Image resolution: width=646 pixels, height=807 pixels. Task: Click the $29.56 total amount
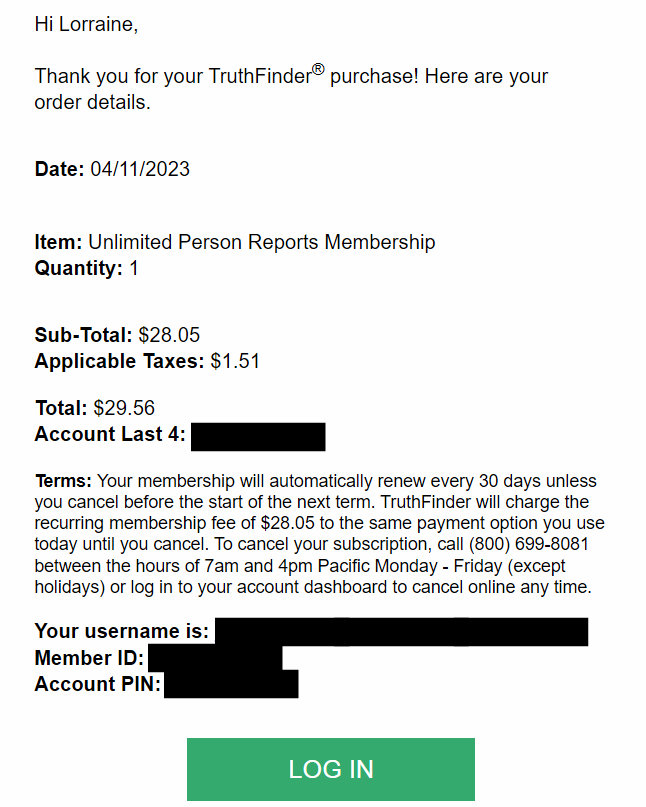(124, 408)
